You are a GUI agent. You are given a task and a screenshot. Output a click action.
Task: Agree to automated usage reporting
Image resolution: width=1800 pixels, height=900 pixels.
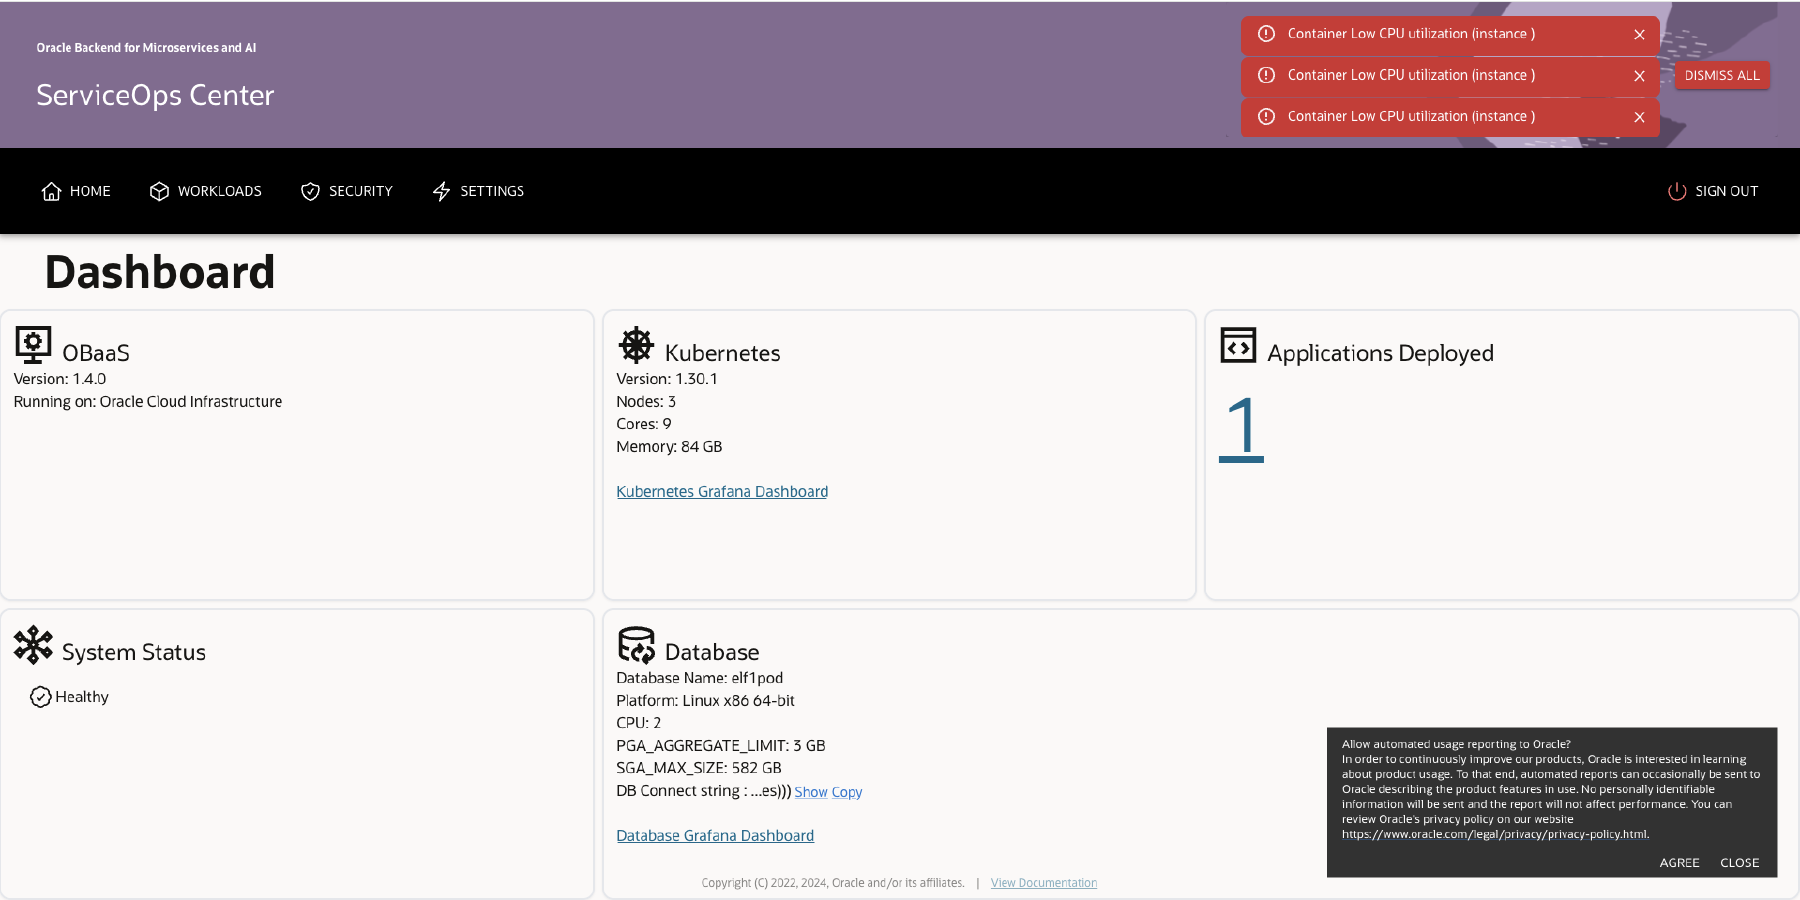1679,862
